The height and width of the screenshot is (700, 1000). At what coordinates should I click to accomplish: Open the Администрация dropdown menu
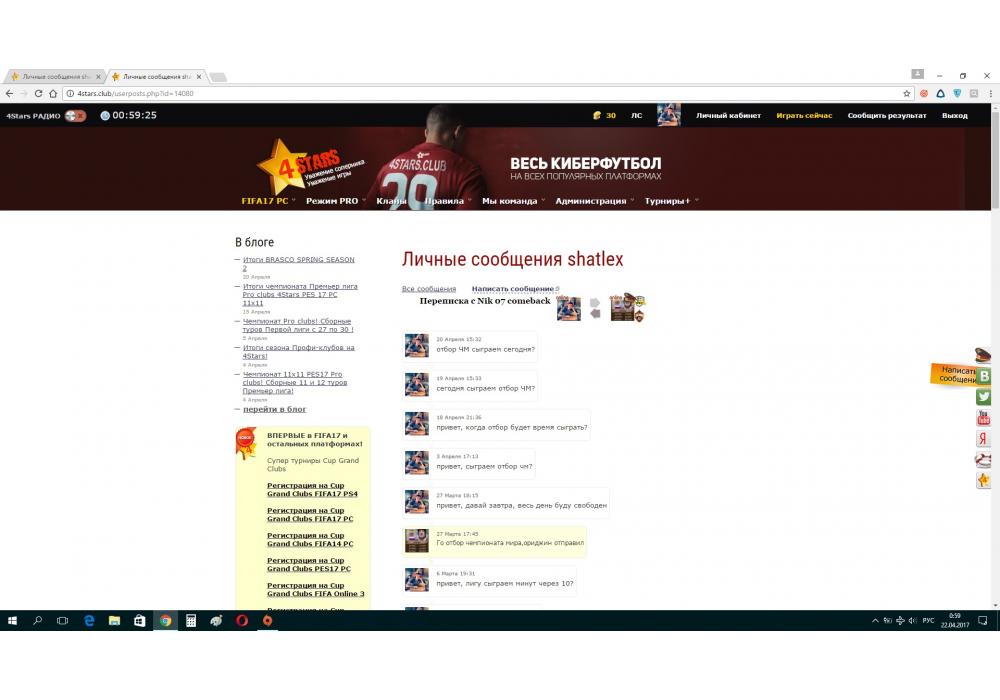593,201
